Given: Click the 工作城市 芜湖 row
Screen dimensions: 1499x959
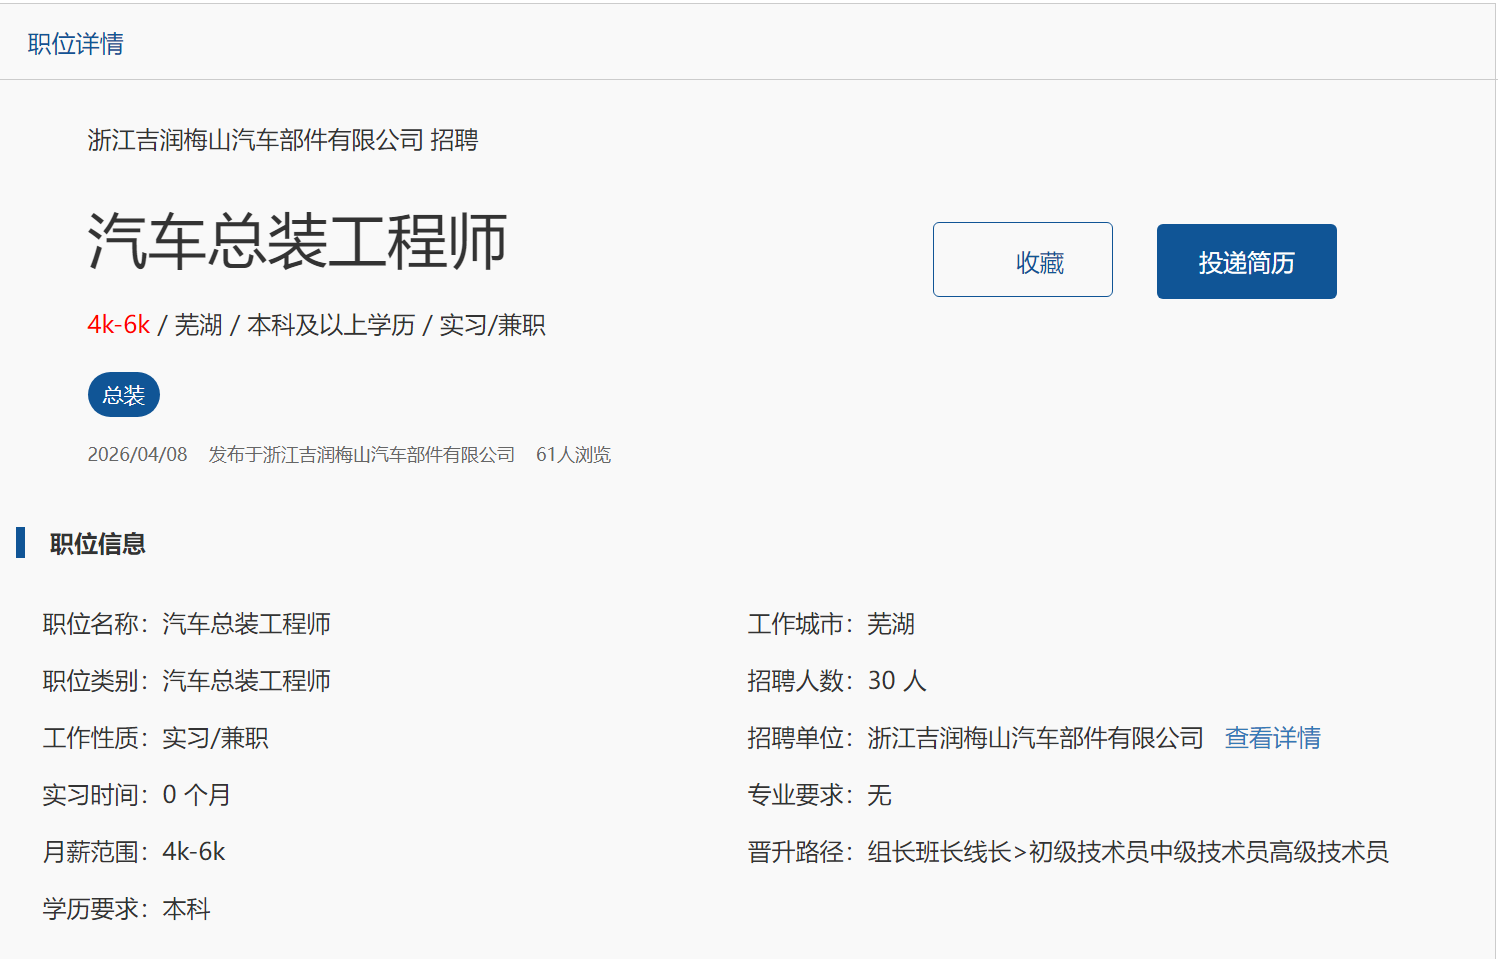Looking at the screenshot, I should 831,624.
